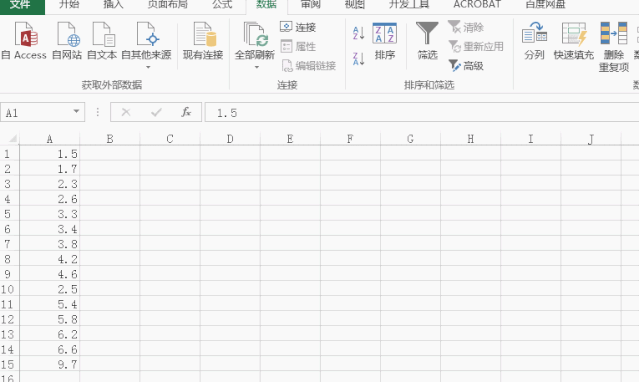639x382 pixels.
Task: Select row 1 header
Action: coord(9,154)
